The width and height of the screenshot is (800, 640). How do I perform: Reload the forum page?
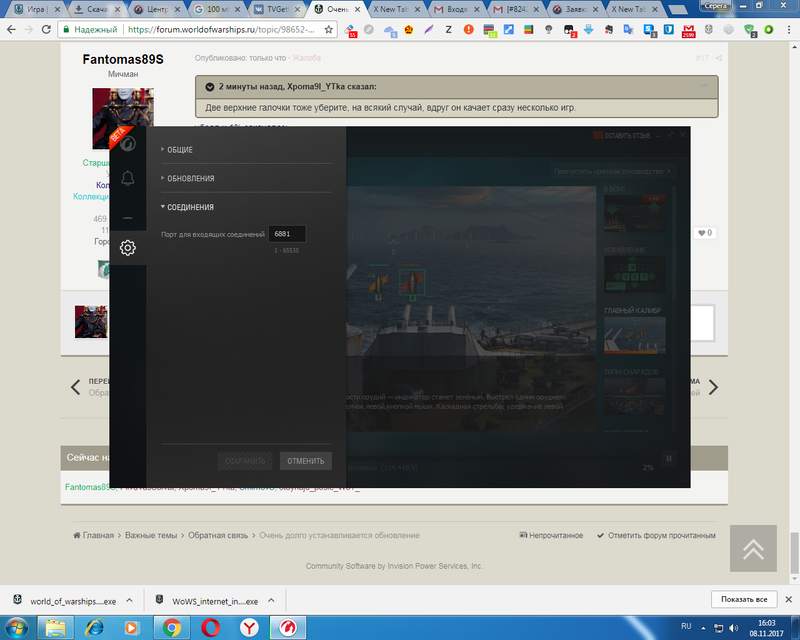coord(46,30)
